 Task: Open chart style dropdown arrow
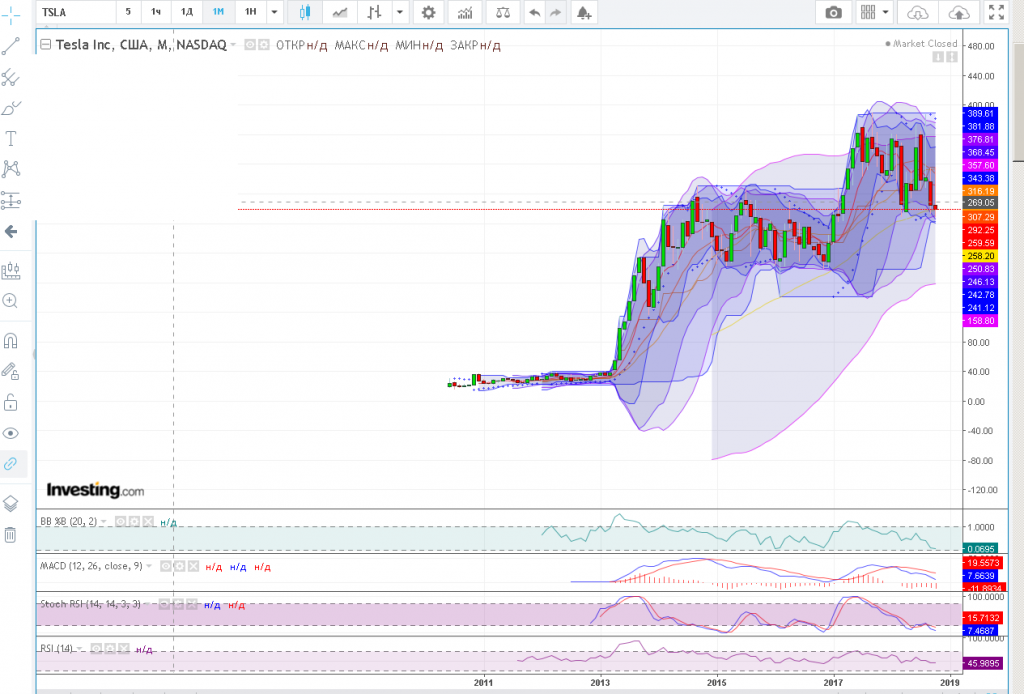coord(400,12)
